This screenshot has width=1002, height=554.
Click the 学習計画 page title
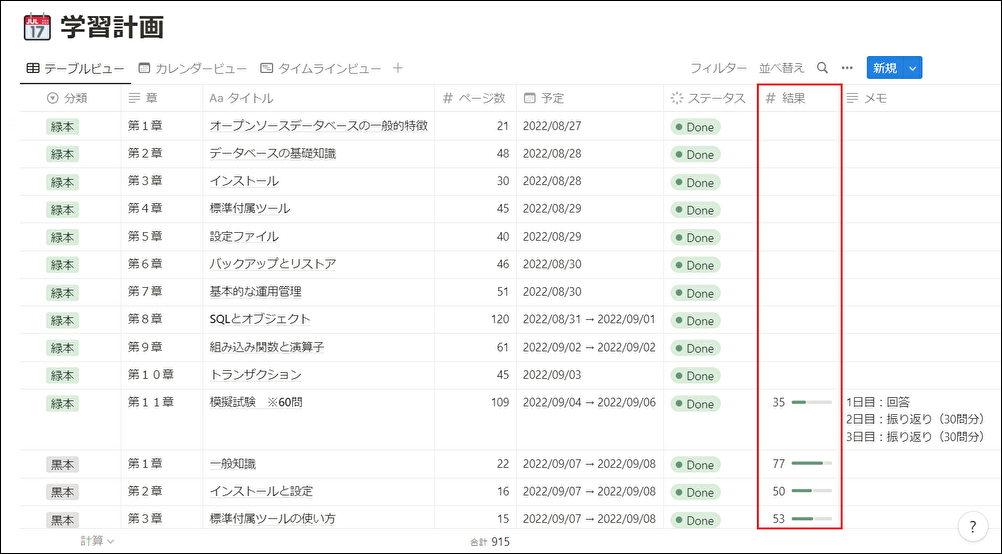(112, 27)
